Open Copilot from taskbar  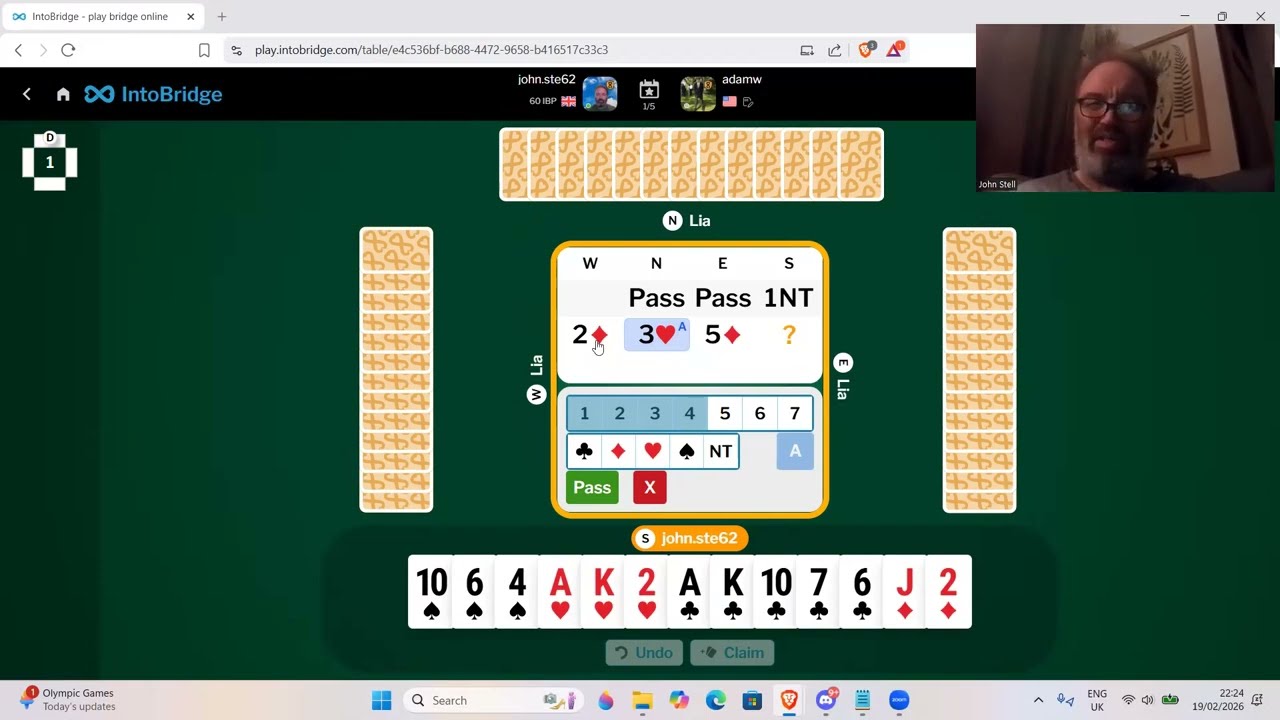pyautogui.click(x=679, y=700)
